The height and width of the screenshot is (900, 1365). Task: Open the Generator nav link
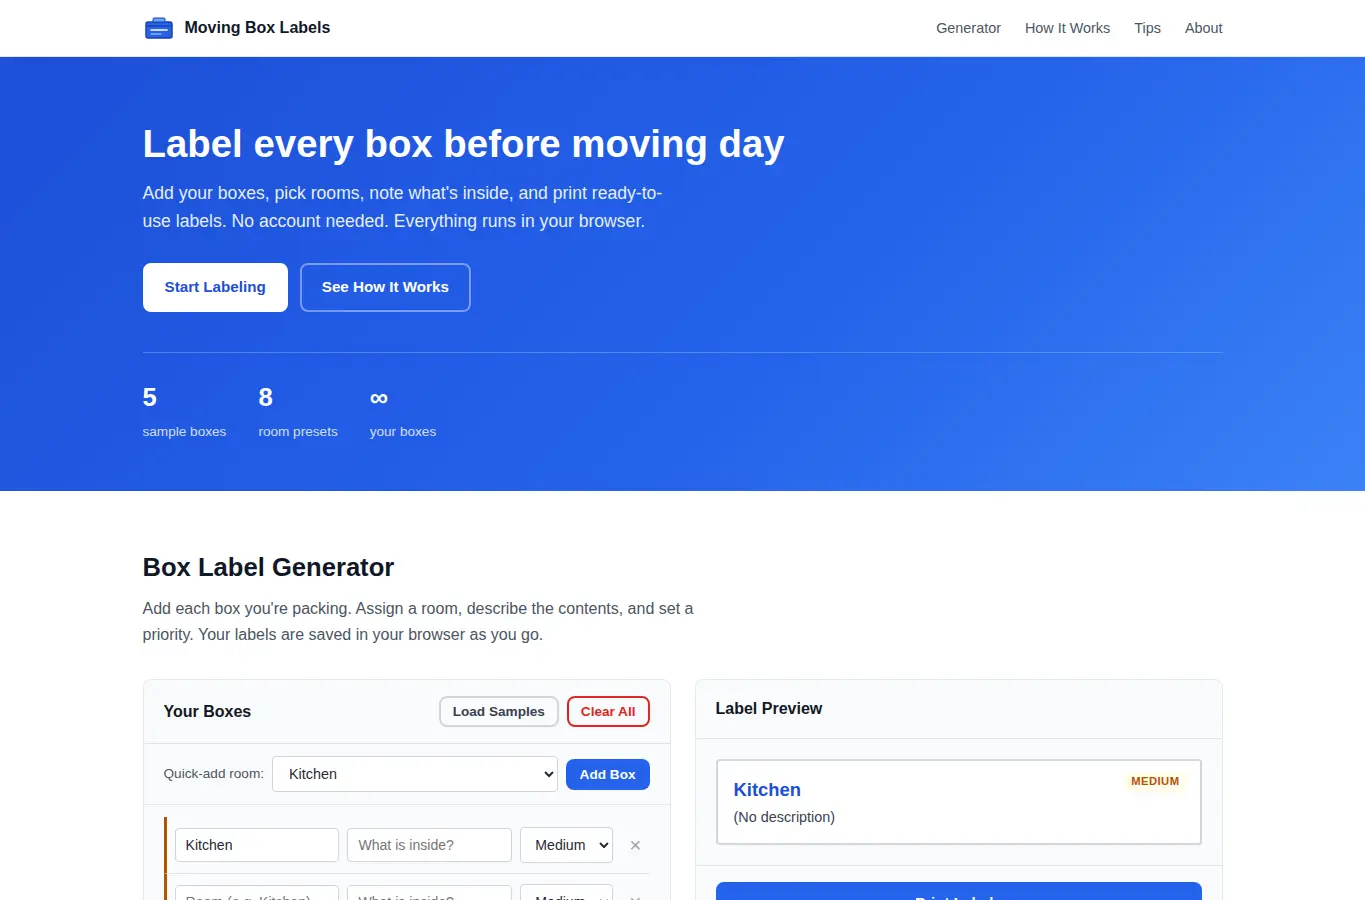tap(968, 28)
